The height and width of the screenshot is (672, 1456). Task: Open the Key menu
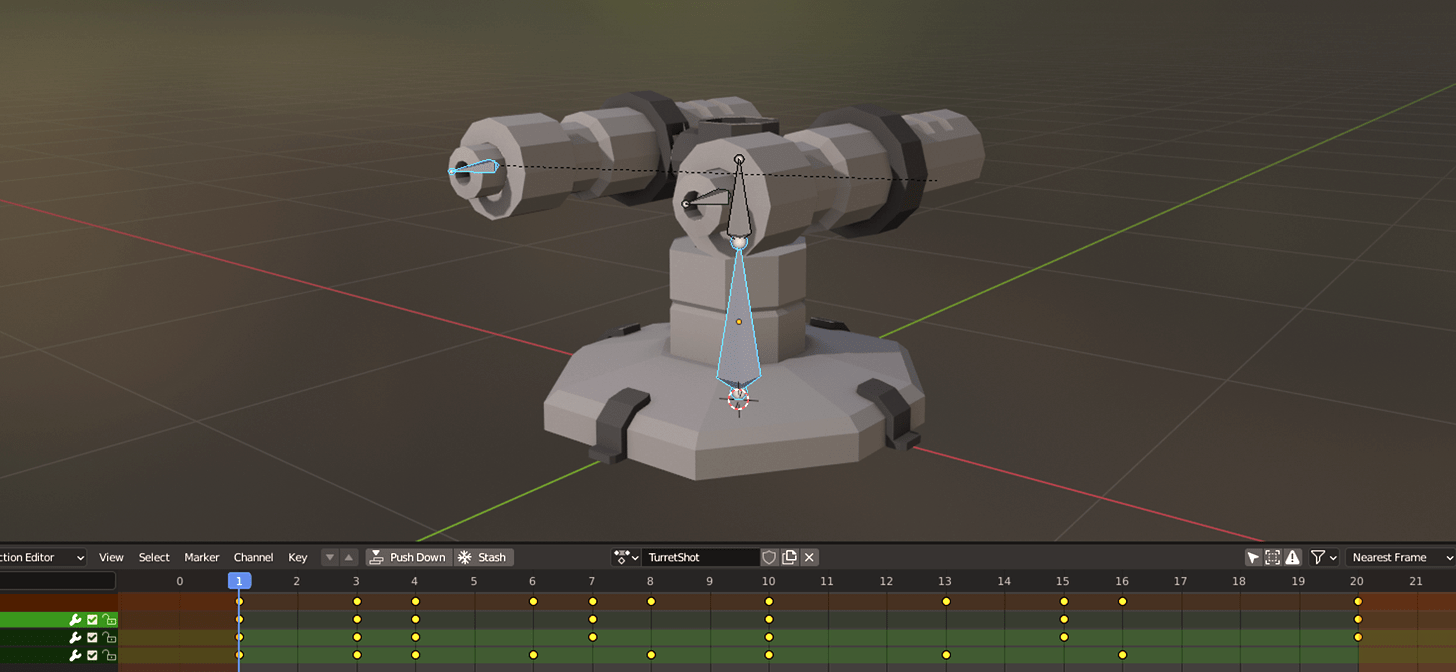[297, 557]
